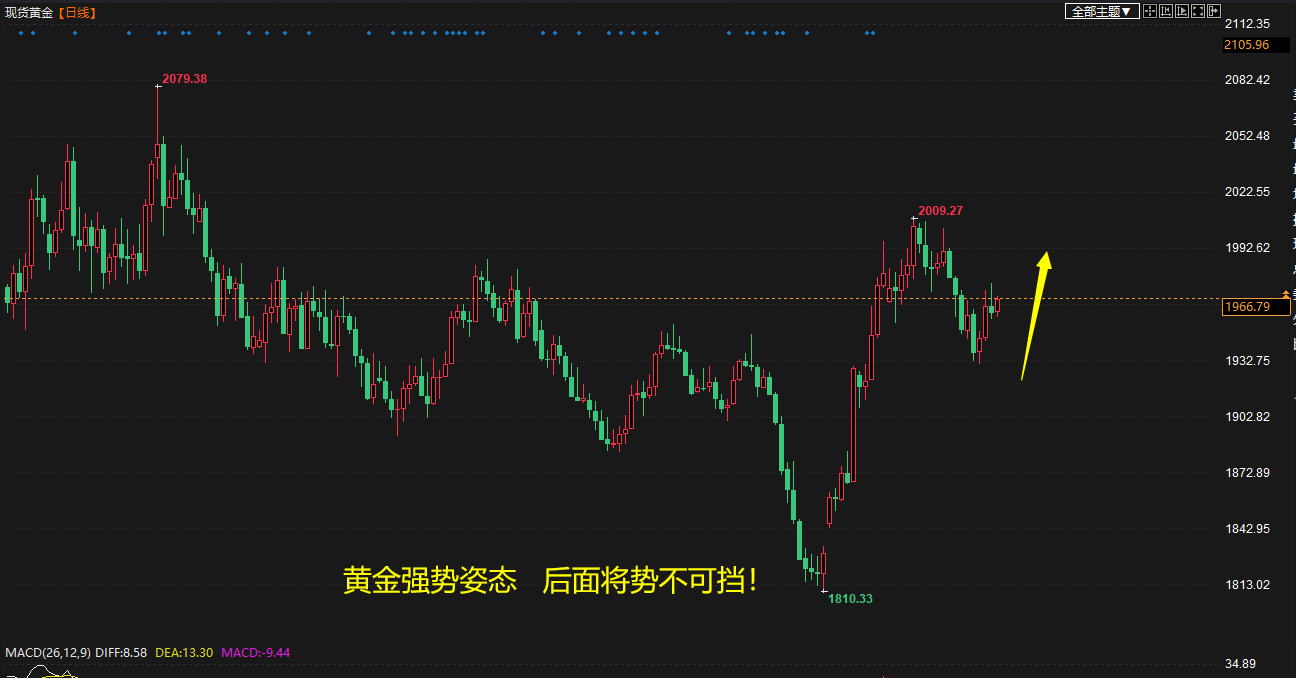Open MACD(26,12,9) indicator parameters

48,653
